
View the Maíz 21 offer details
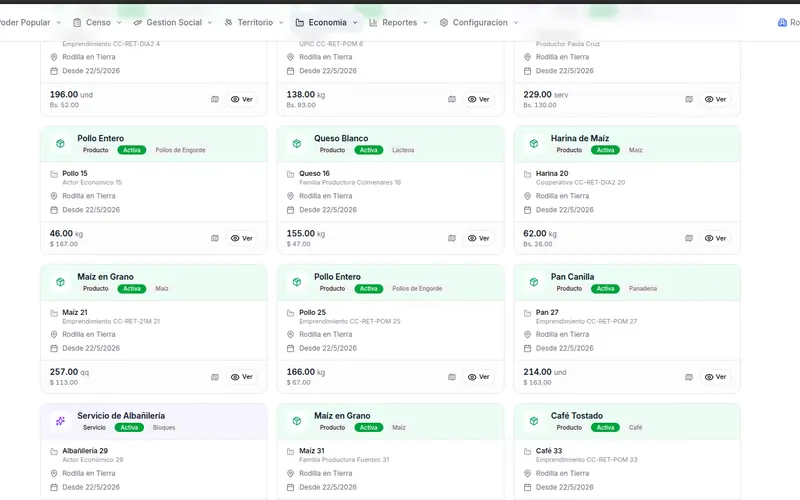pos(242,377)
